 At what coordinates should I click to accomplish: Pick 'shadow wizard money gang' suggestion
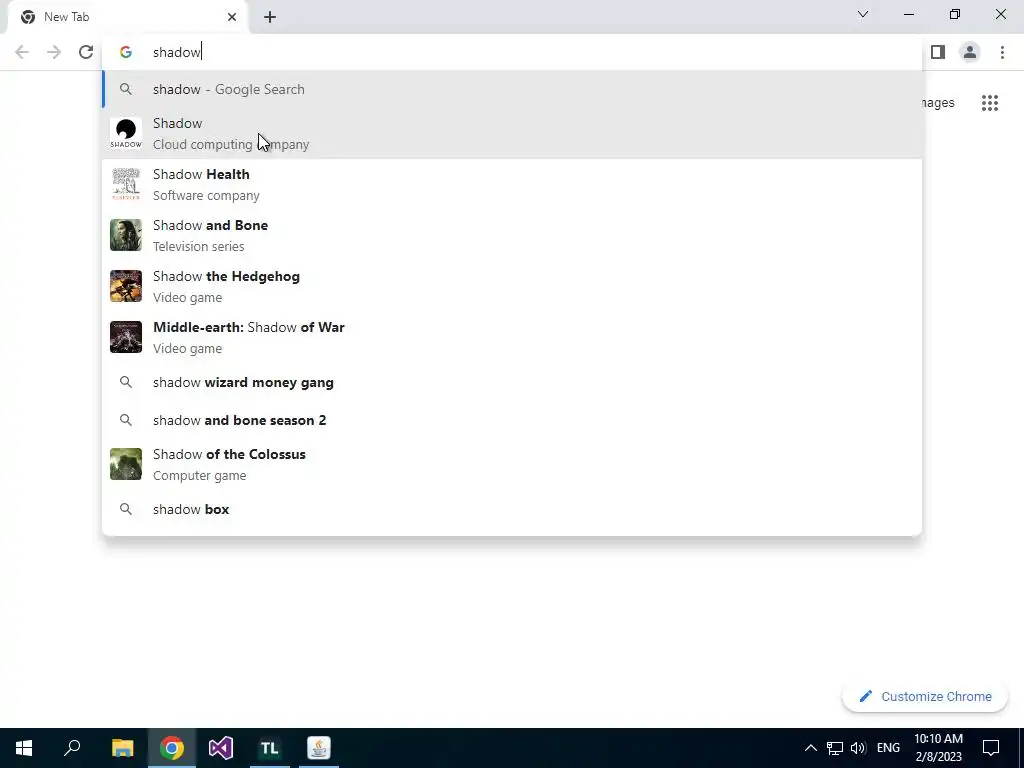coord(512,382)
